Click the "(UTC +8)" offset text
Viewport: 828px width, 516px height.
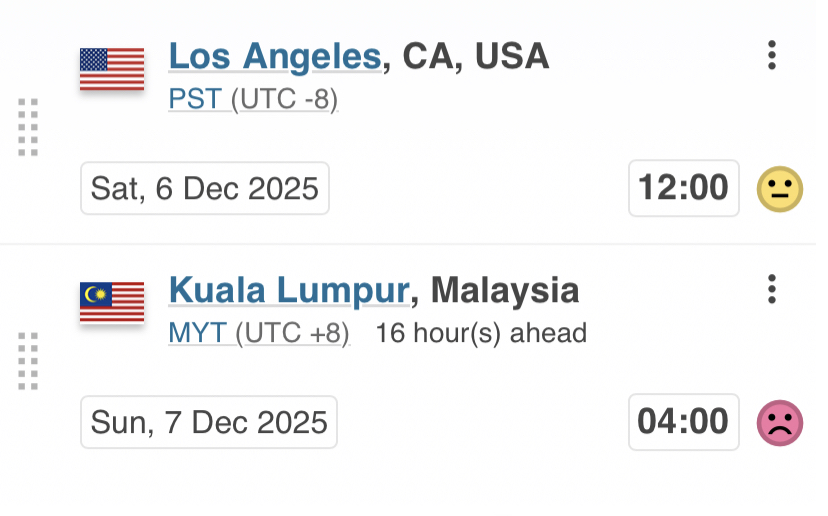click(x=294, y=333)
